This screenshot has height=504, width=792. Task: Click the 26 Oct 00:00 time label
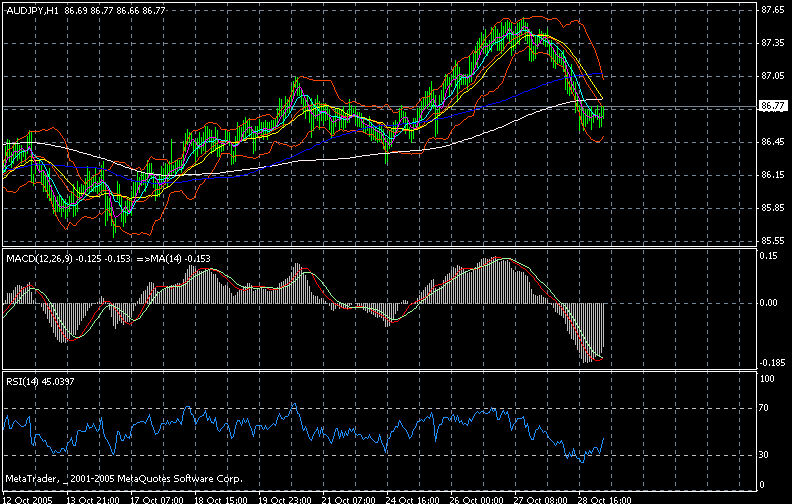point(477,499)
